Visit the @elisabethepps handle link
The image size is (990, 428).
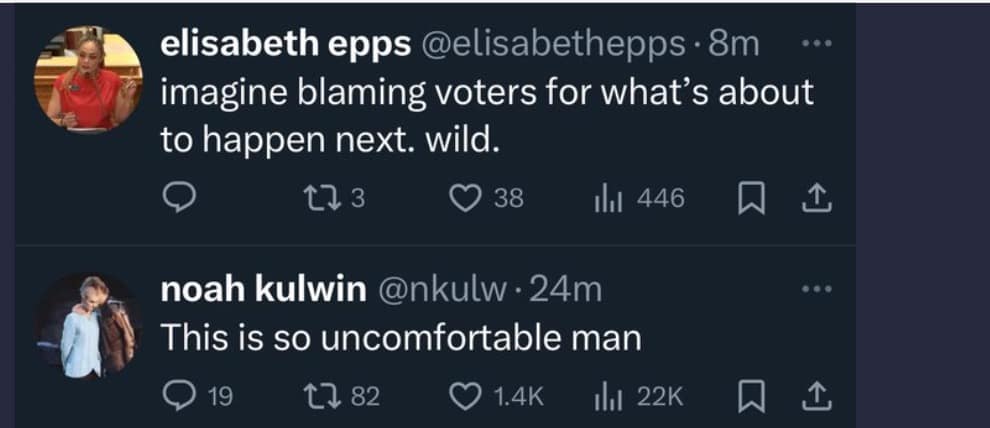[556, 45]
